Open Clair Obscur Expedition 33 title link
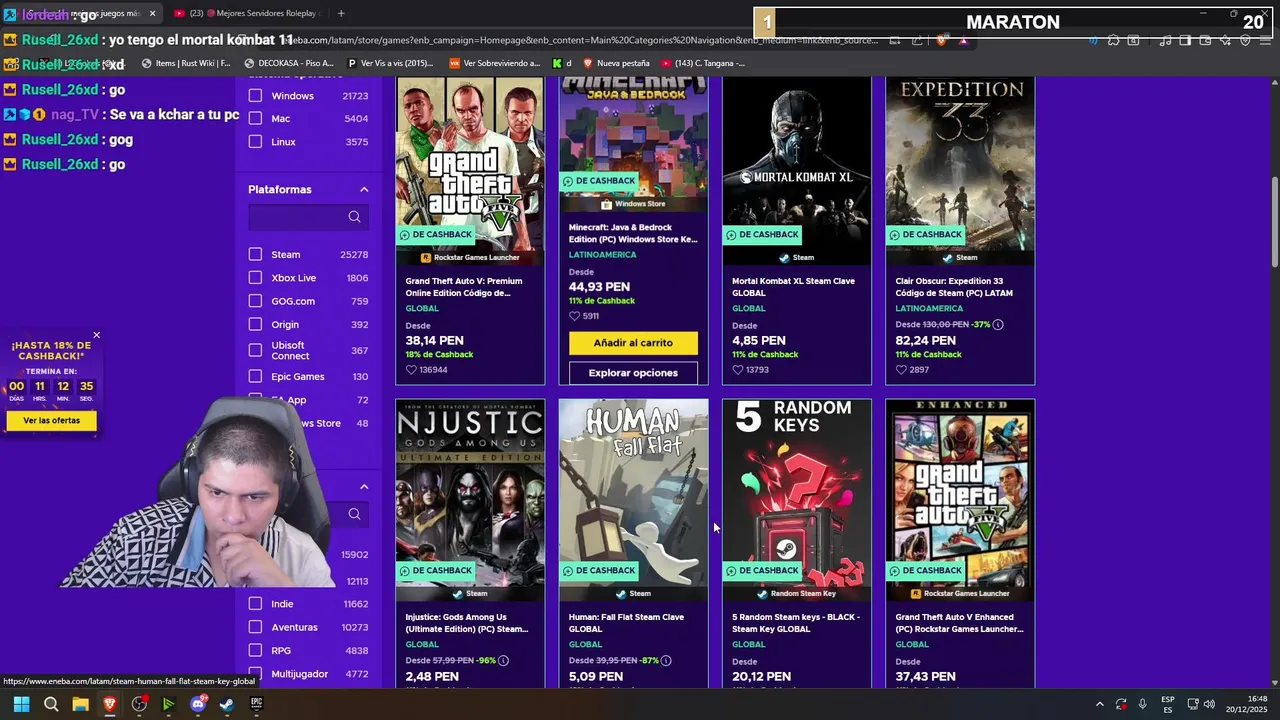Viewport: 1280px width, 720px height. click(x=954, y=287)
